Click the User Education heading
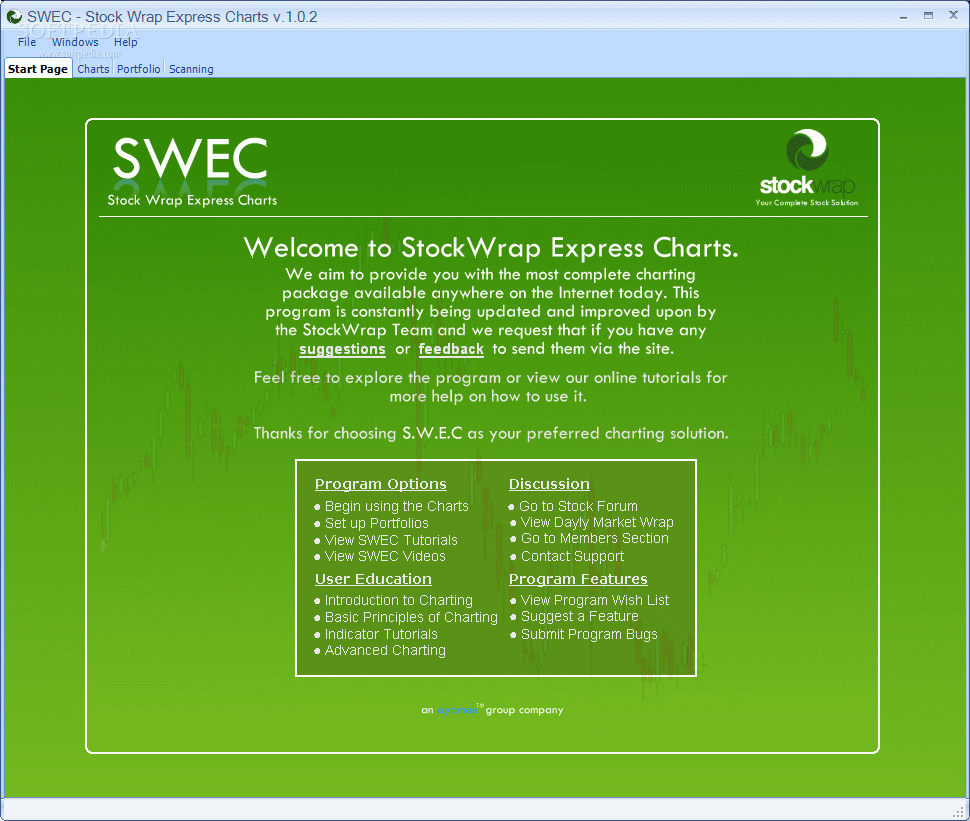This screenshot has height=821, width=970. tap(373, 579)
